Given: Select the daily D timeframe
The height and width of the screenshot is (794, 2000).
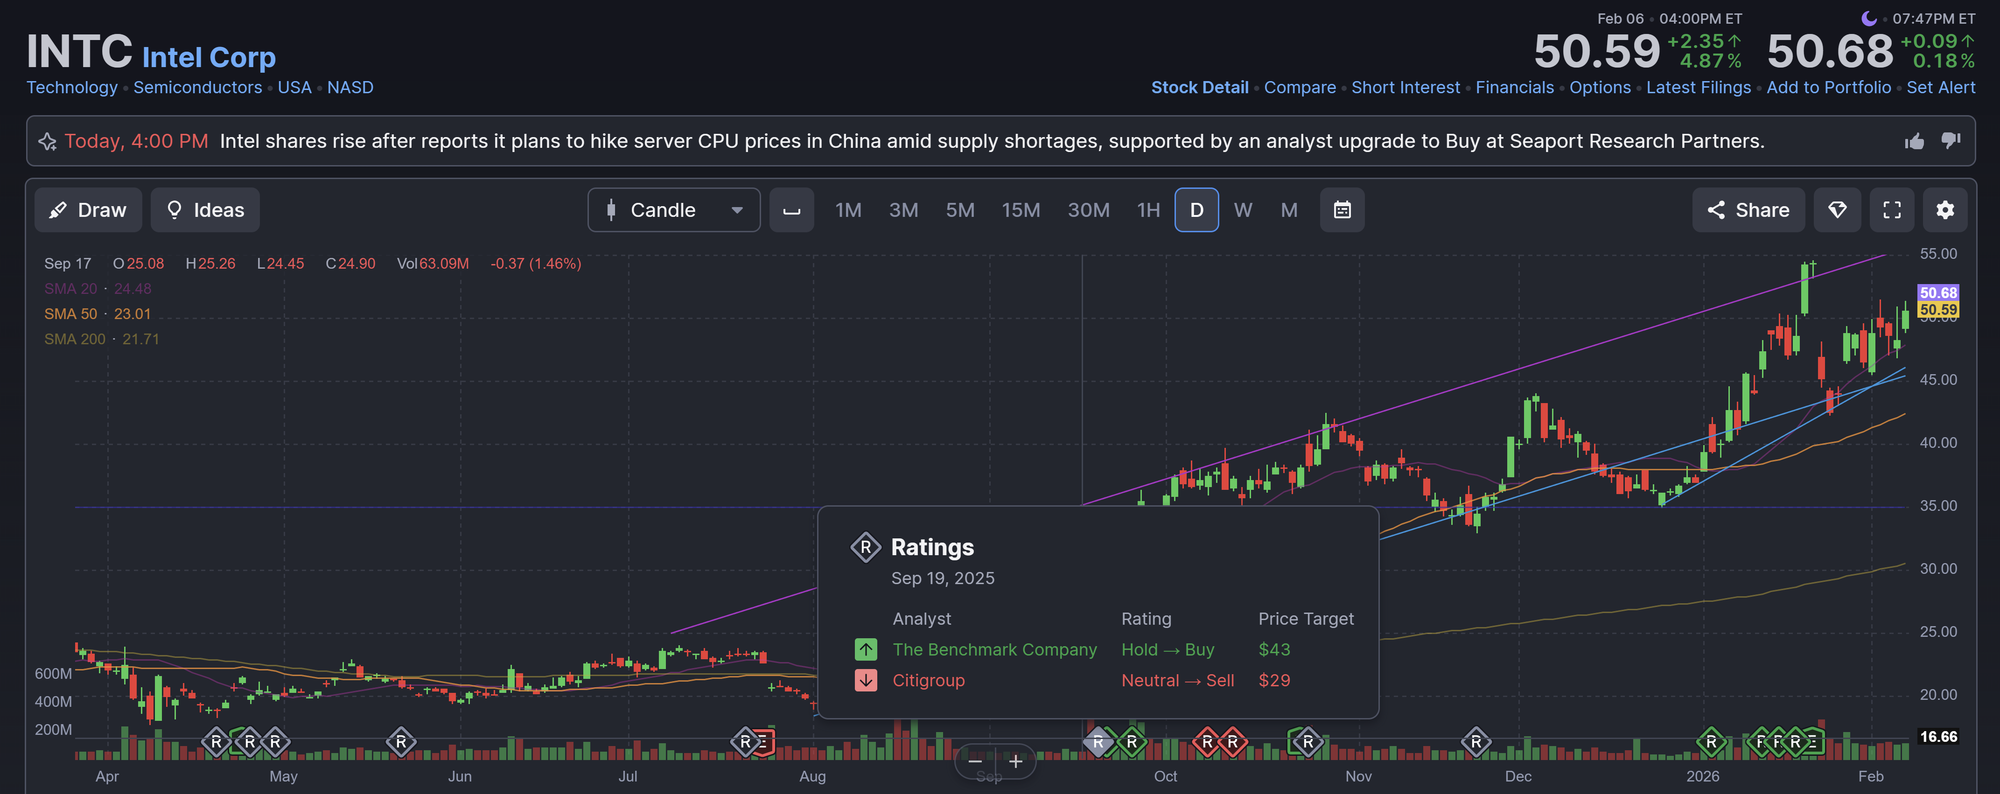Looking at the screenshot, I should pyautogui.click(x=1196, y=210).
